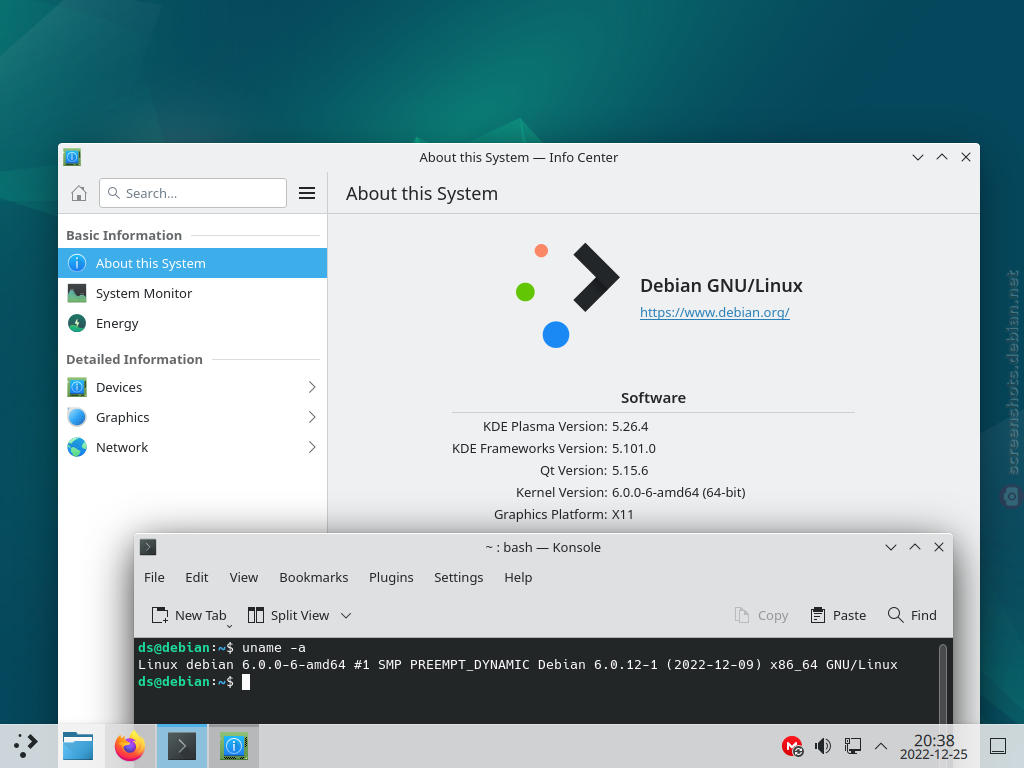Open the https://www.debian.org/ link
Viewport: 1024px width, 768px height.
click(x=714, y=312)
